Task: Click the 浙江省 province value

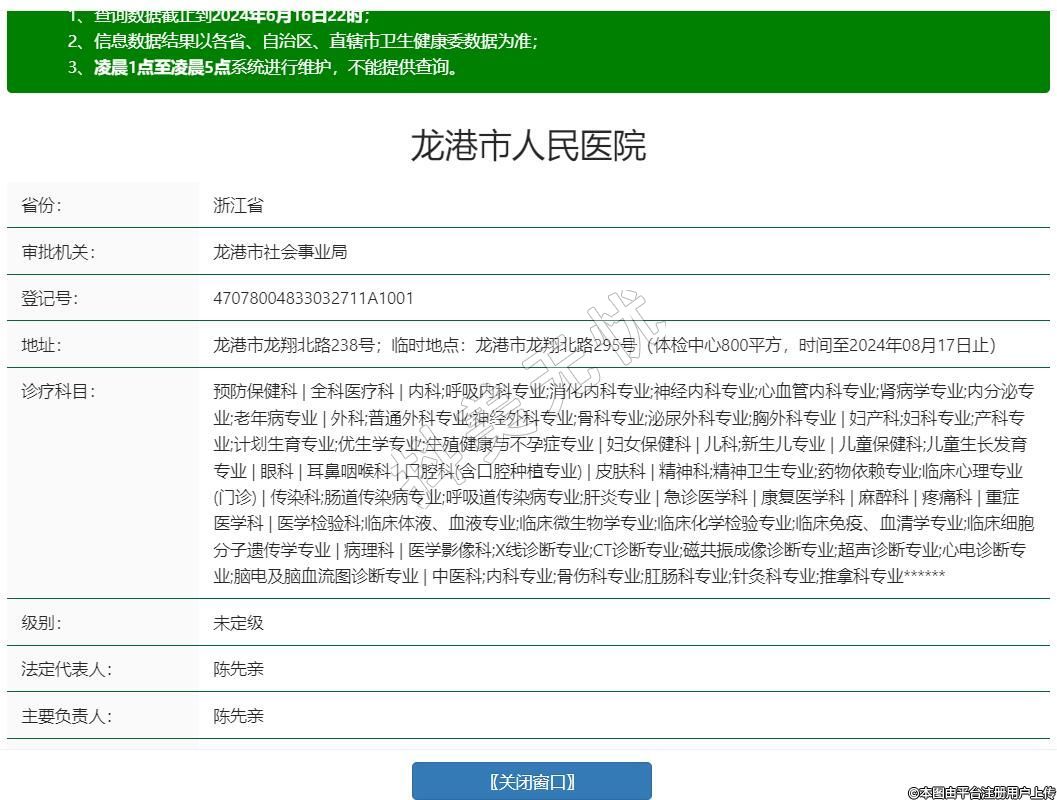Action: tap(238, 206)
